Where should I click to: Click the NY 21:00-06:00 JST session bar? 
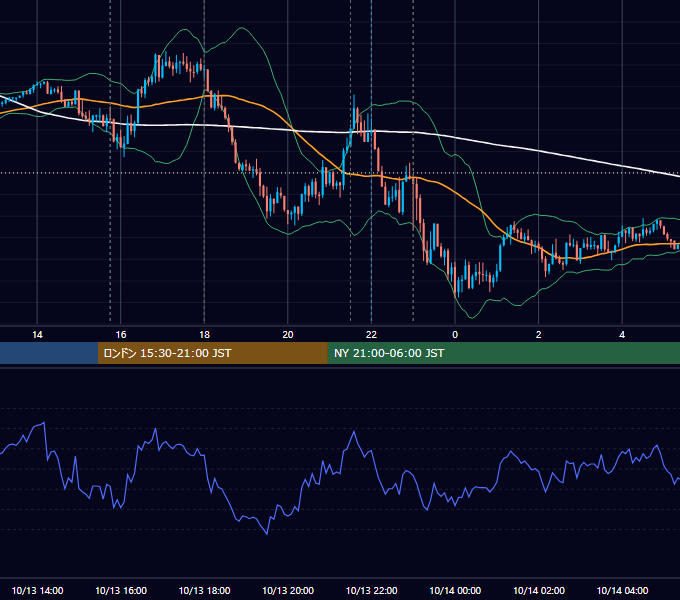coord(503,353)
